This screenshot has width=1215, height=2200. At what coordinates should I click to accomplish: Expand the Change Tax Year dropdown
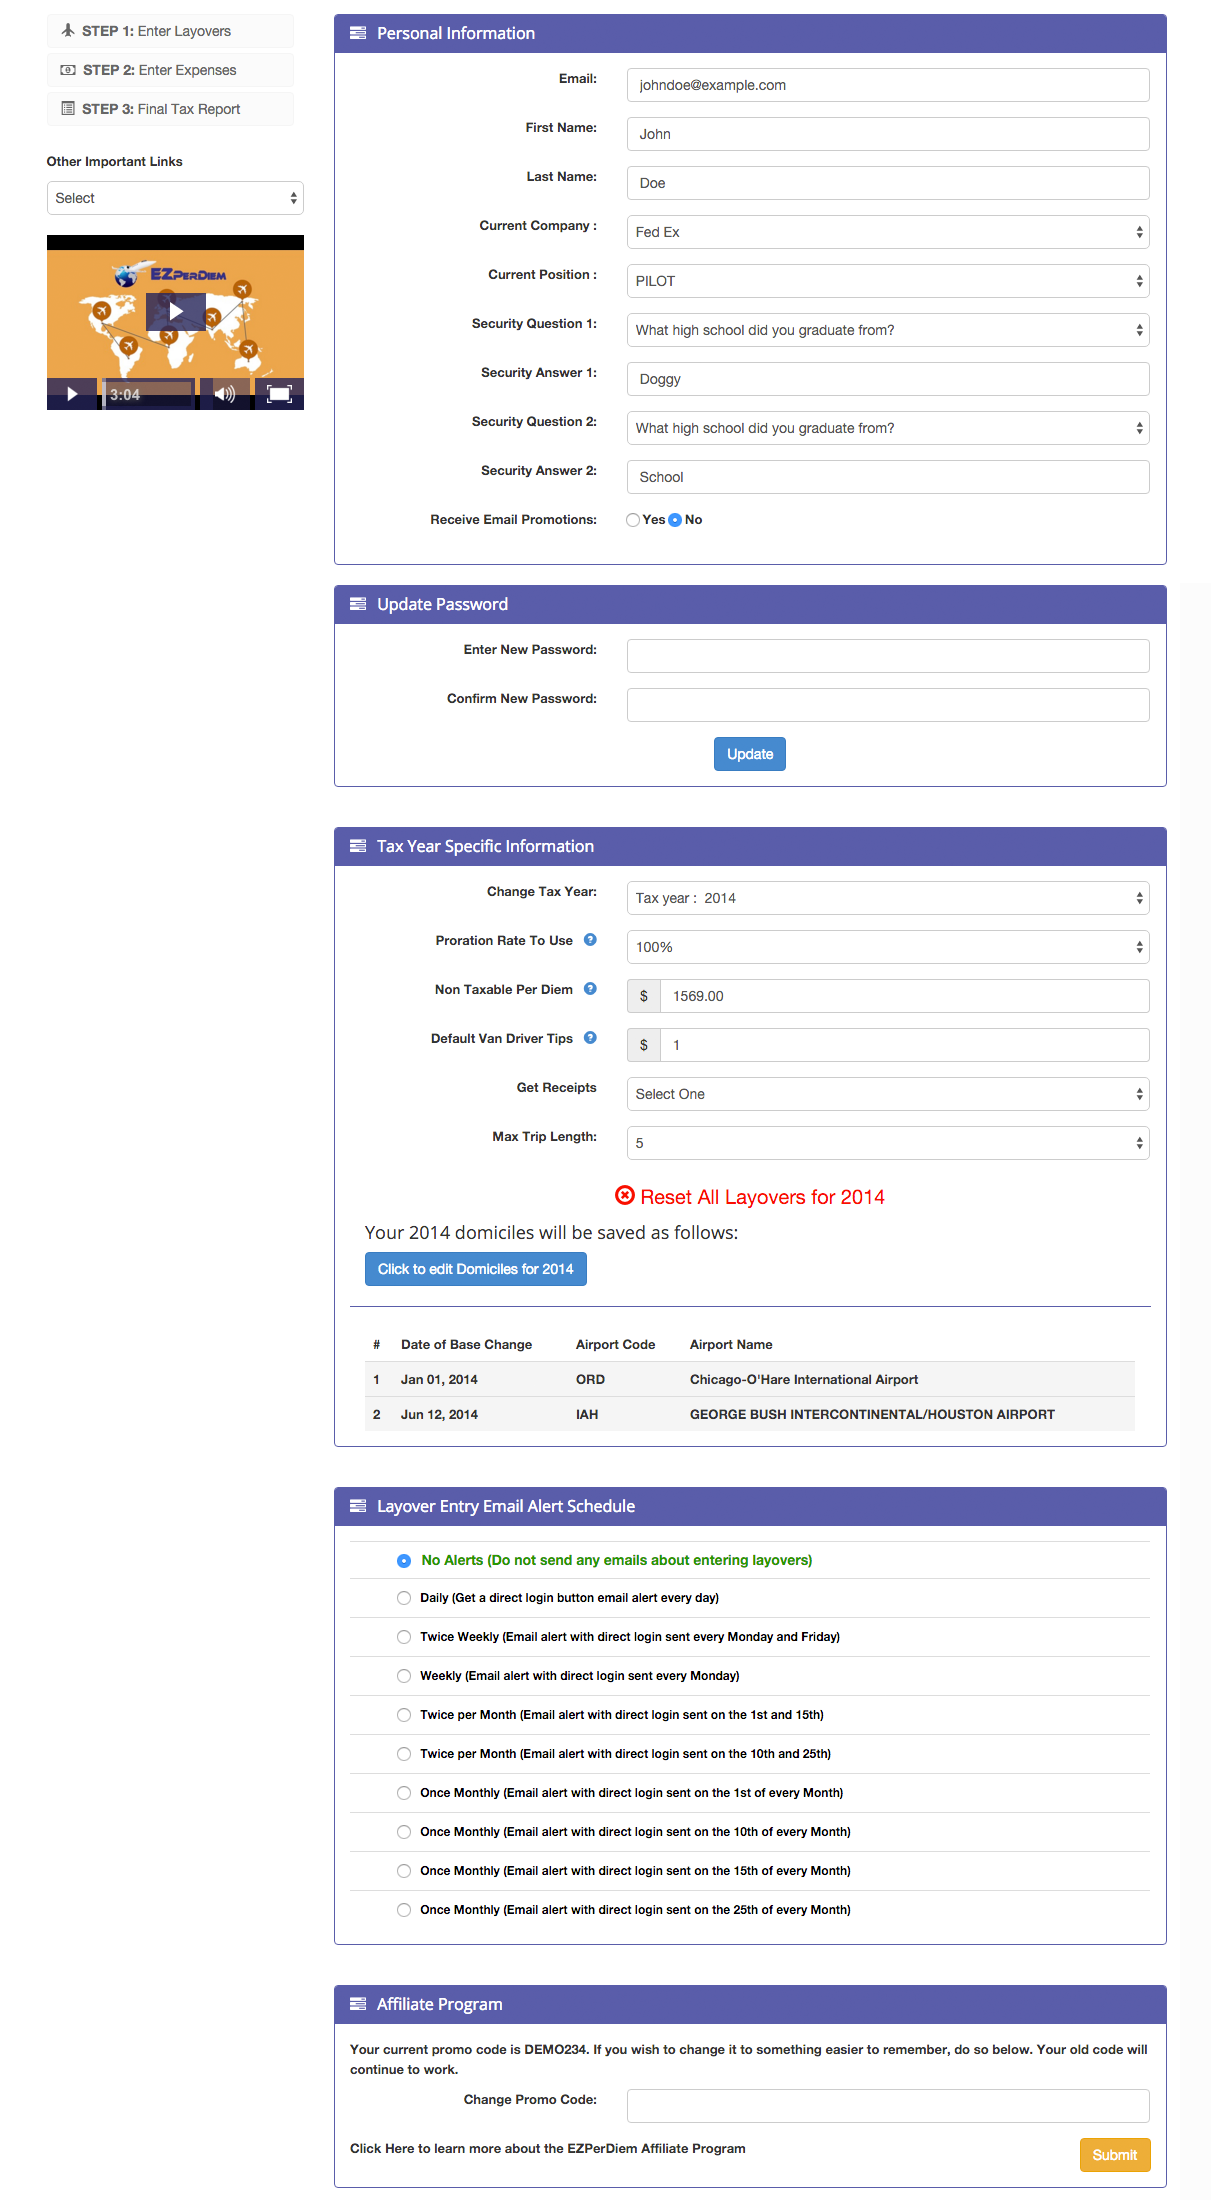tap(887, 898)
